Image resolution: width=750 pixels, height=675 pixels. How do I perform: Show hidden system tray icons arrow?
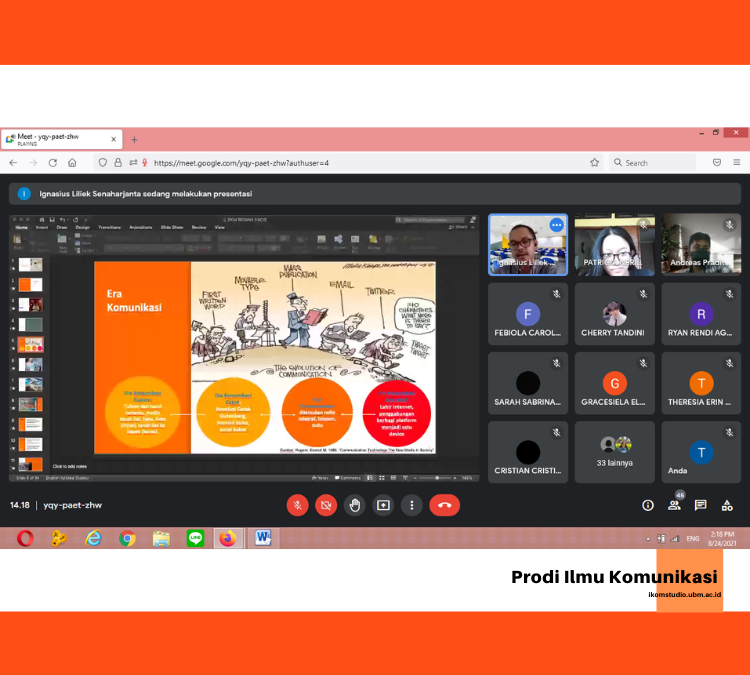tap(648, 539)
